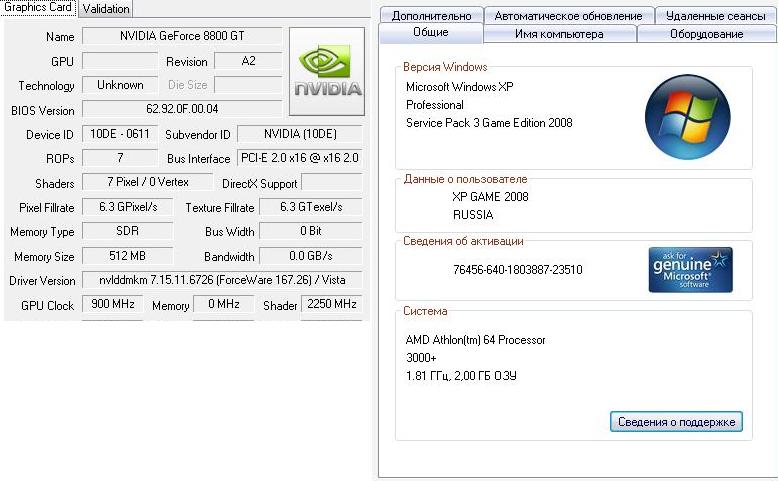Viewport: 778px width, 481px height.
Task: Click the genuine Microsoft software badge
Action: point(690,270)
